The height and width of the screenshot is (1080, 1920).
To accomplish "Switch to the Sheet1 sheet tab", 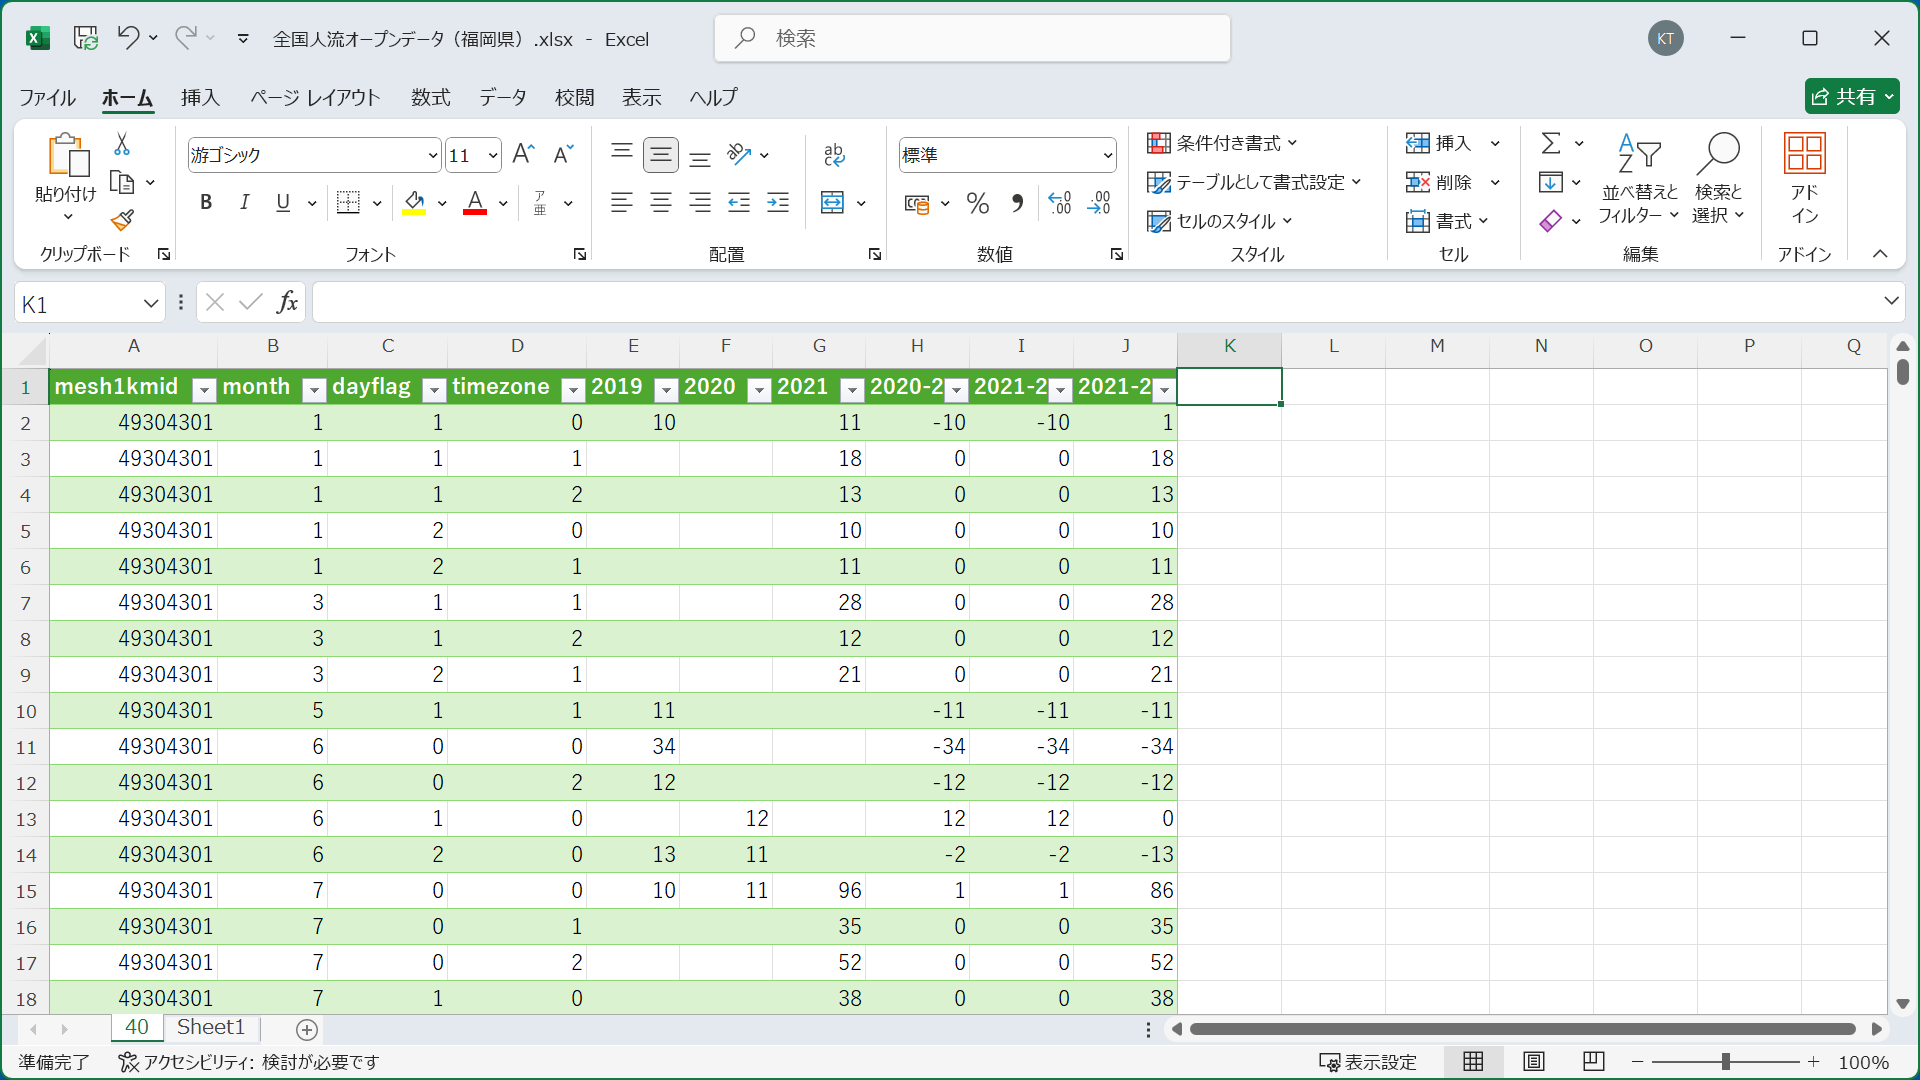I will 210,1027.
